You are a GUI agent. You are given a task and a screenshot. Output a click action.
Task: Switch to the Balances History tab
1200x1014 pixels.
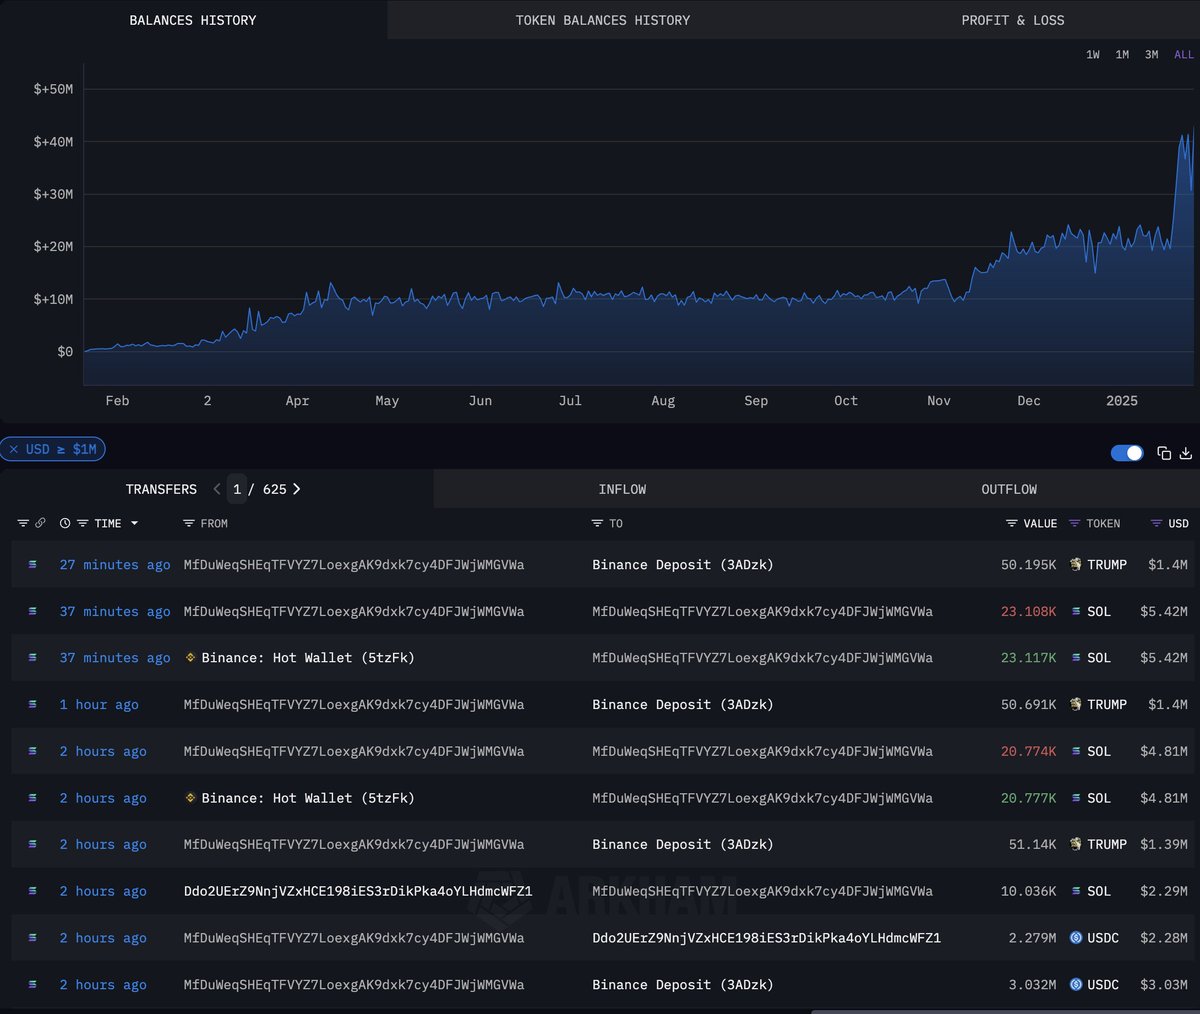pos(193,20)
